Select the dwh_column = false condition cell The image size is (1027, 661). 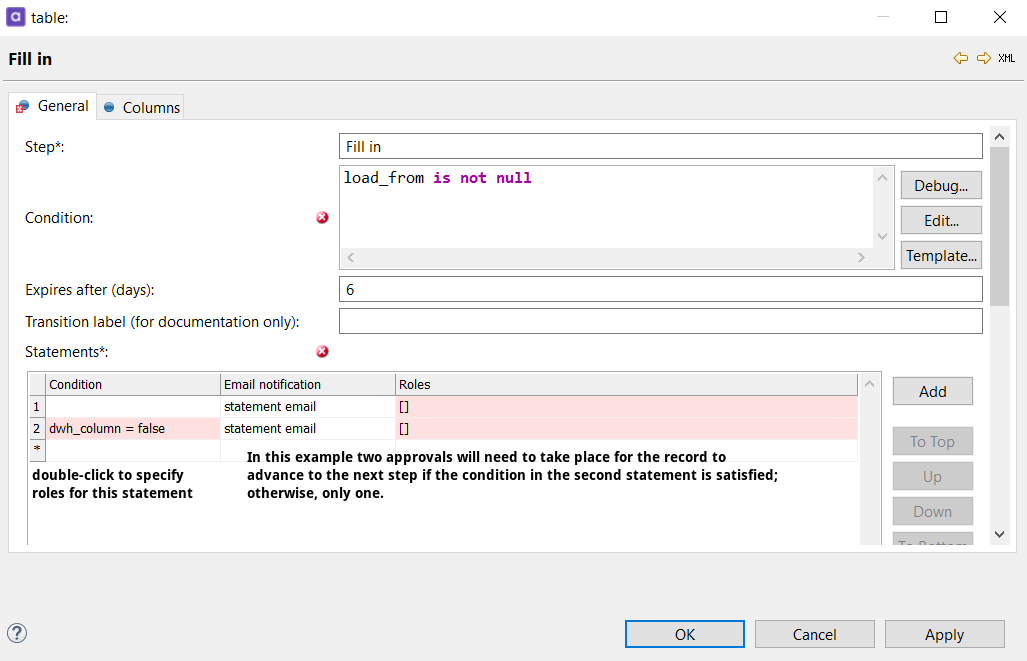tap(132, 429)
